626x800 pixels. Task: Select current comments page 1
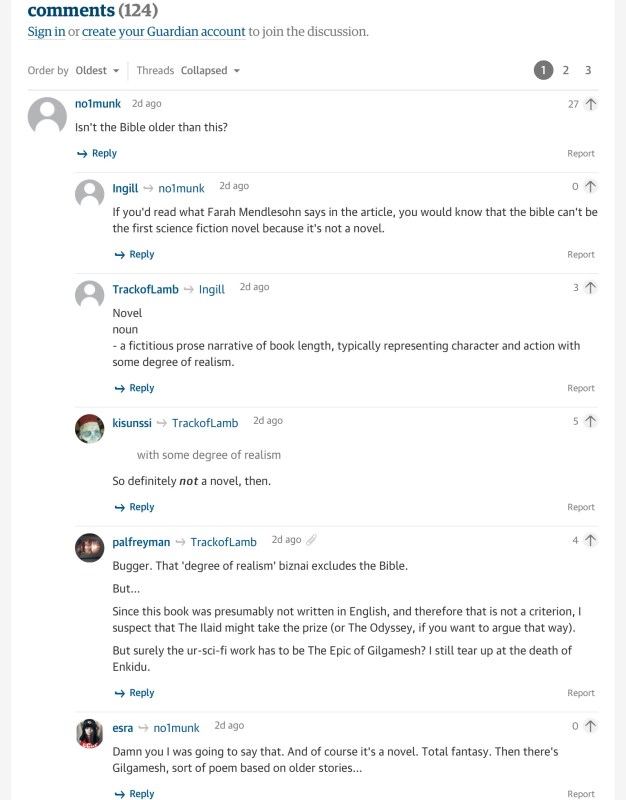pos(543,70)
